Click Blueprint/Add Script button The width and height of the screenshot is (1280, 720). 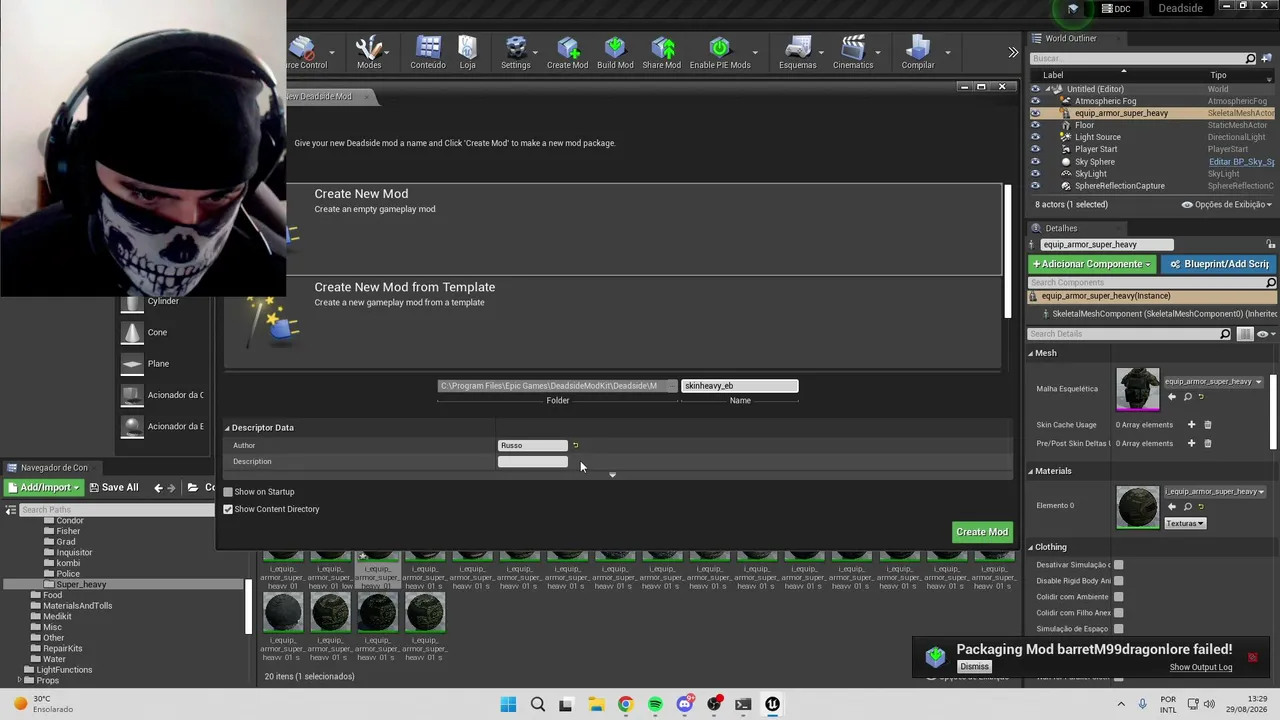1219,264
